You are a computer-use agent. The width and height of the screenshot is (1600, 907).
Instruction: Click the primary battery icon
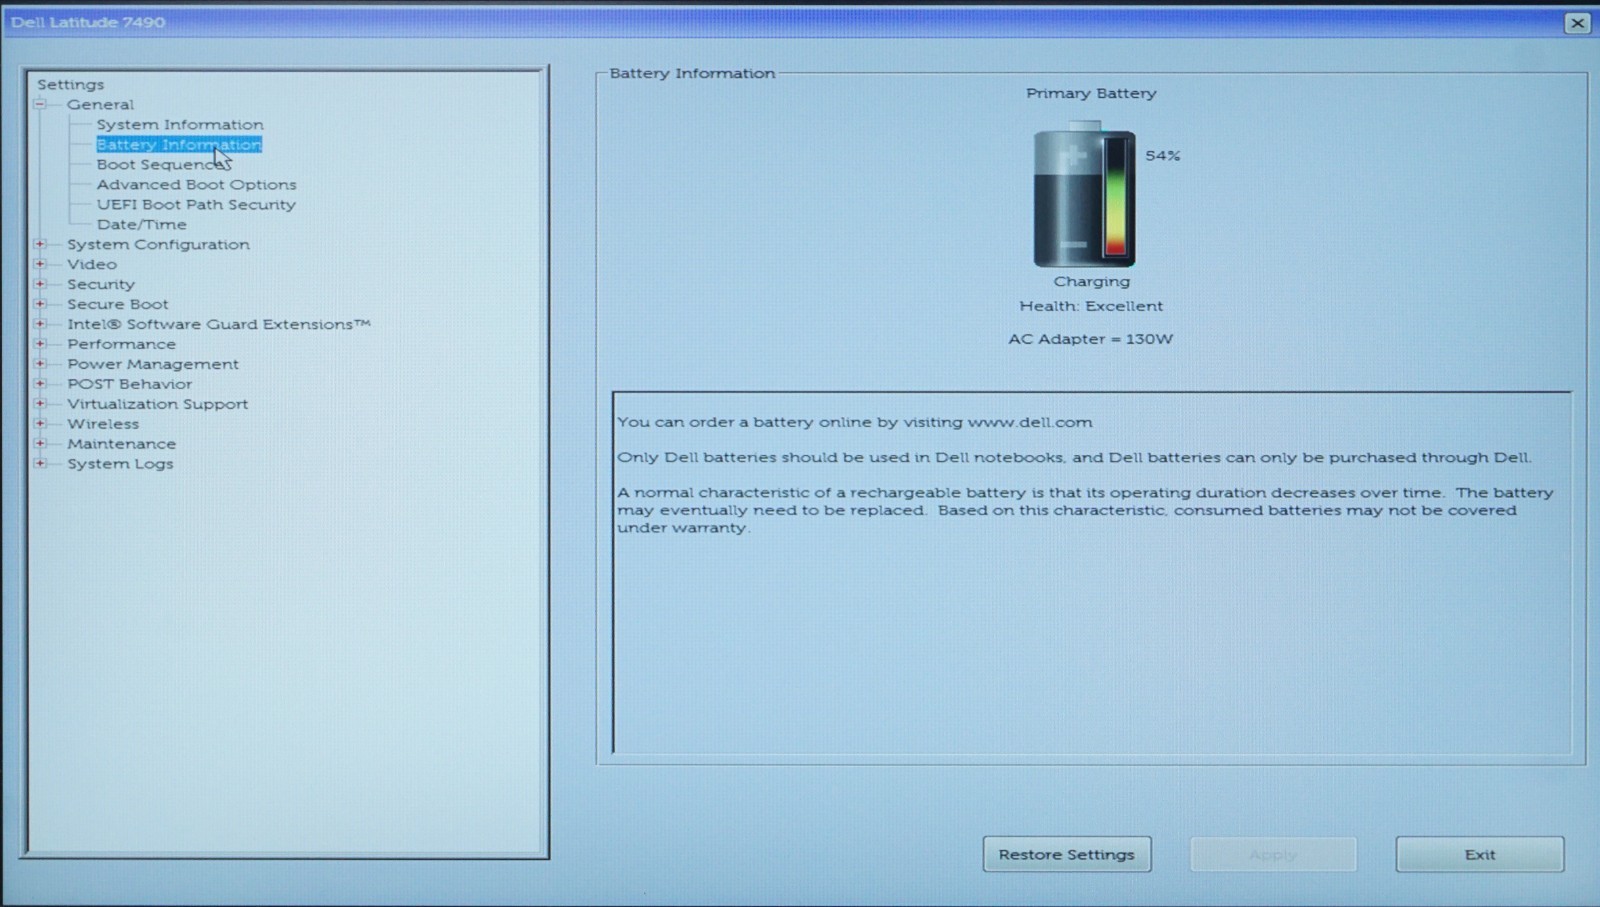1085,195
